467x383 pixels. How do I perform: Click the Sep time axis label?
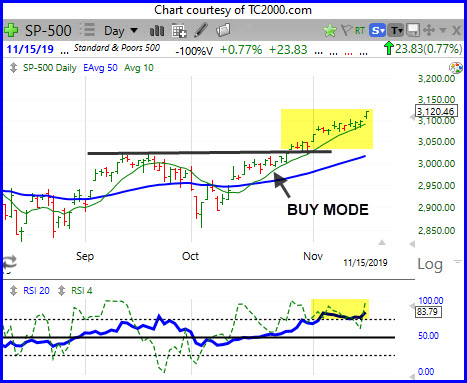(x=85, y=256)
